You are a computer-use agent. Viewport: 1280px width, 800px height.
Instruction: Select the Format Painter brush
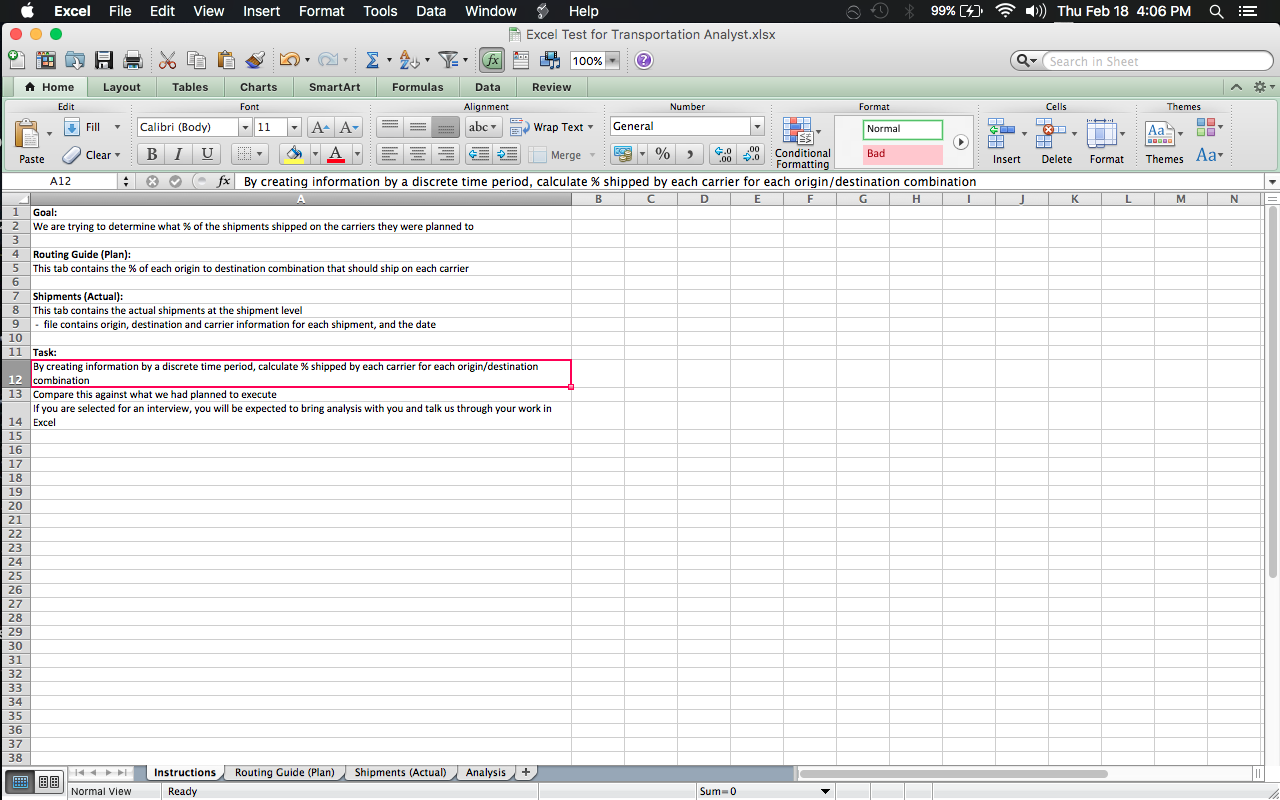coord(254,60)
